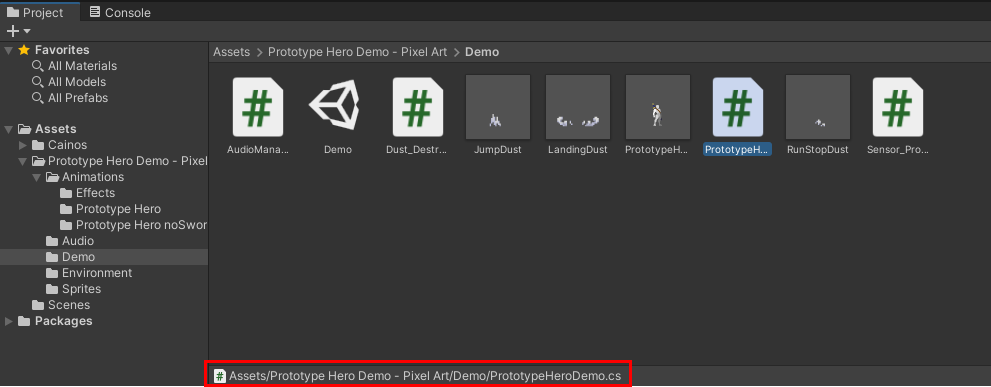
Task: Expand the Packages folder
Action: [8, 321]
